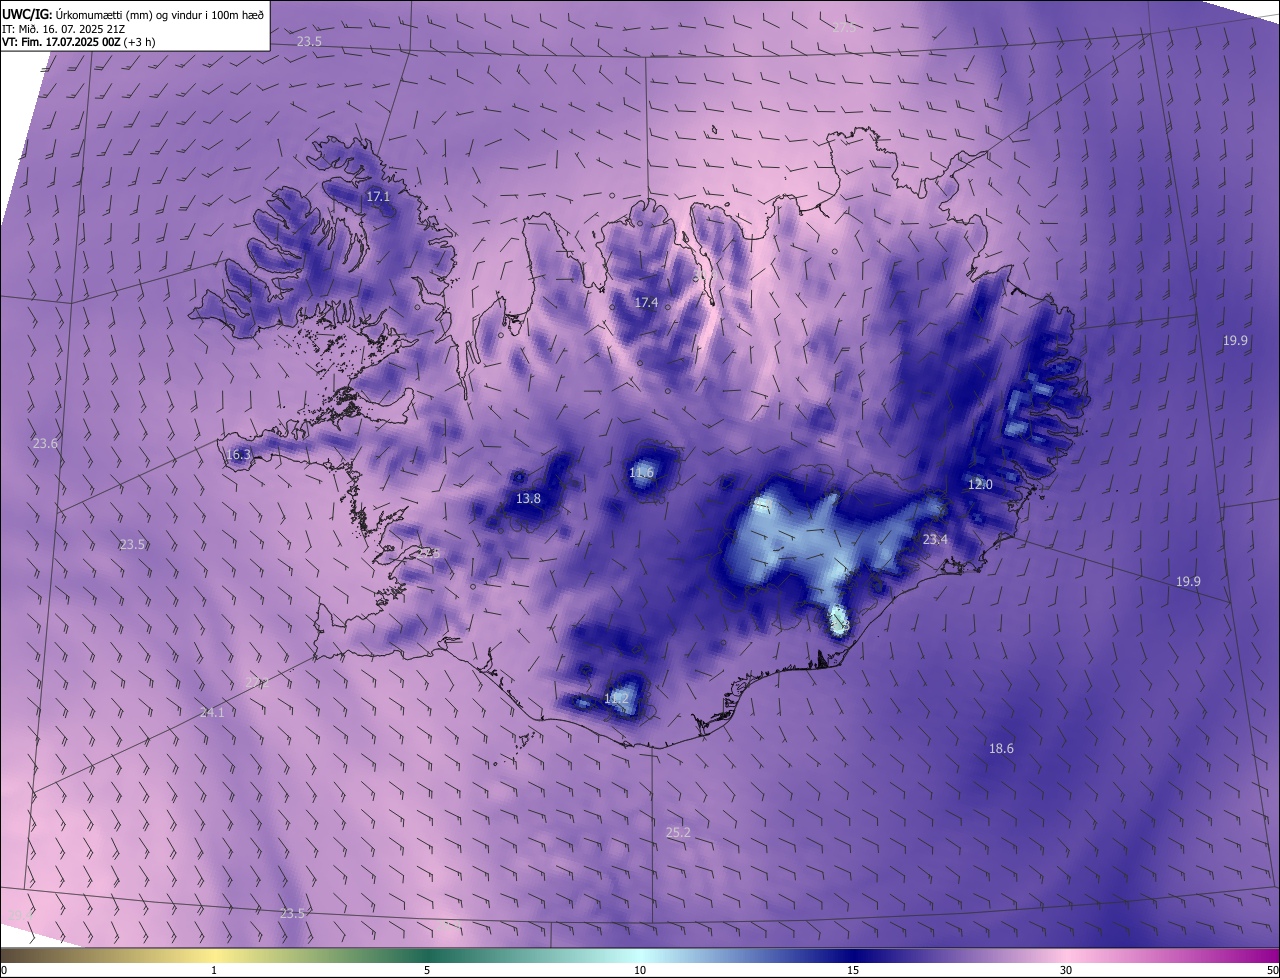This screenshot has width=1280, height=978.
Task: Click the 17.1 value on the map
Action: (x=378, y=197)
